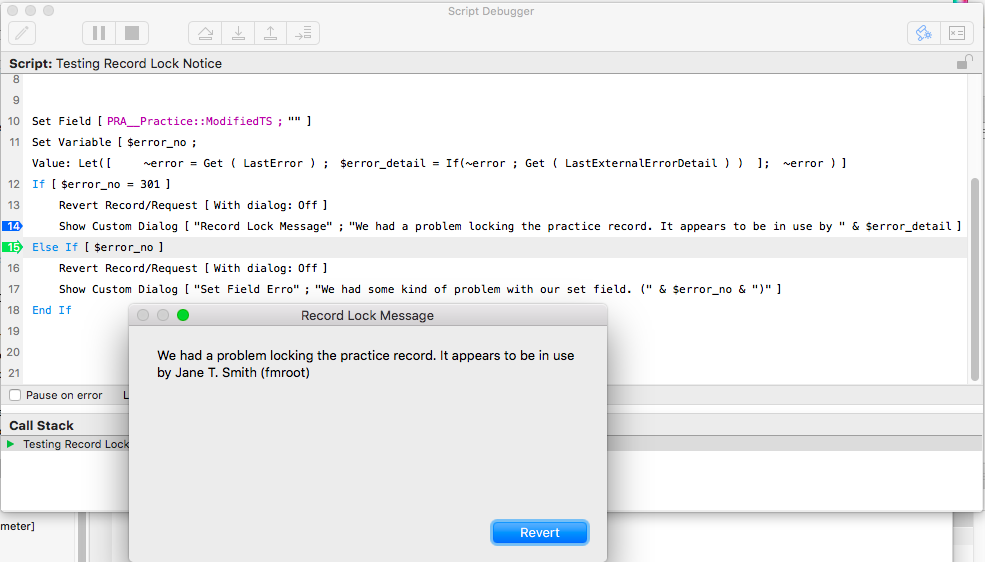Pause script execution in the debugger
Viewport: 985px width, 562px height.
(99, 33)
